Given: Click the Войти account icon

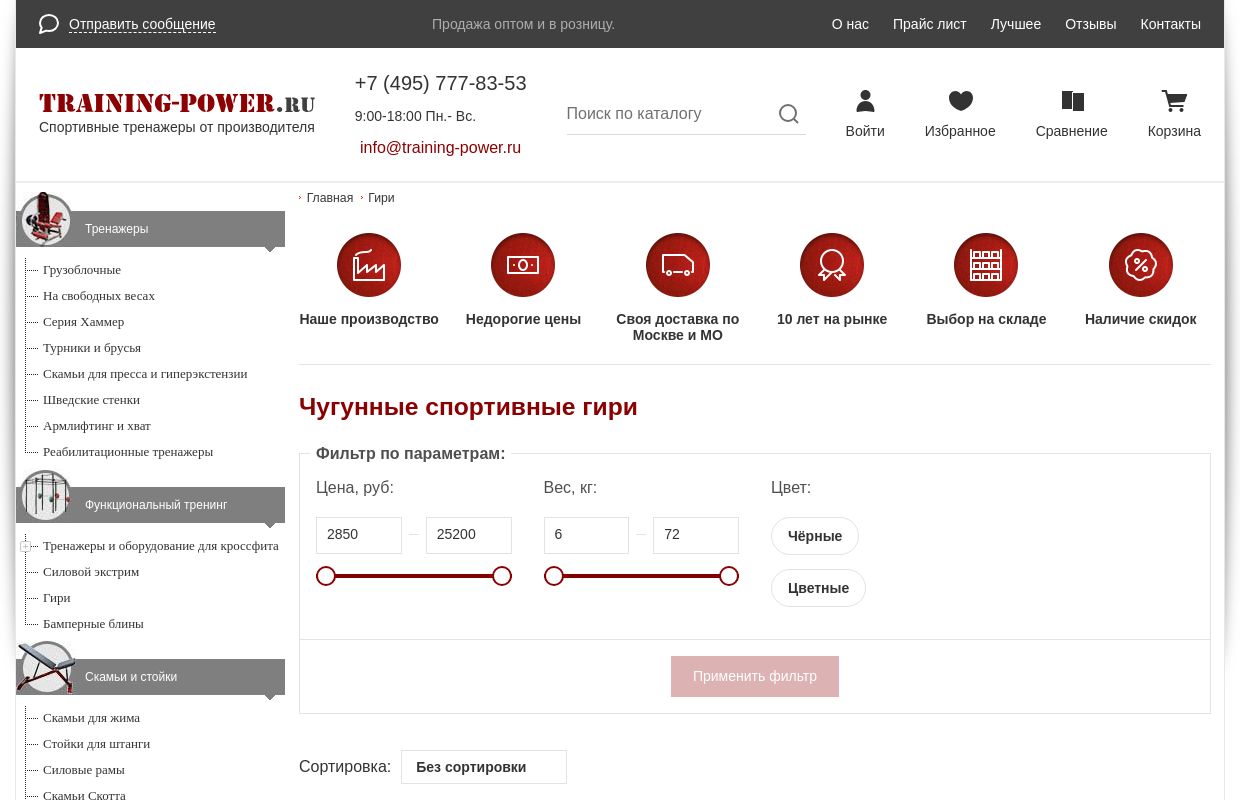Looking at the screenshot, I should [x=865, y=101].
